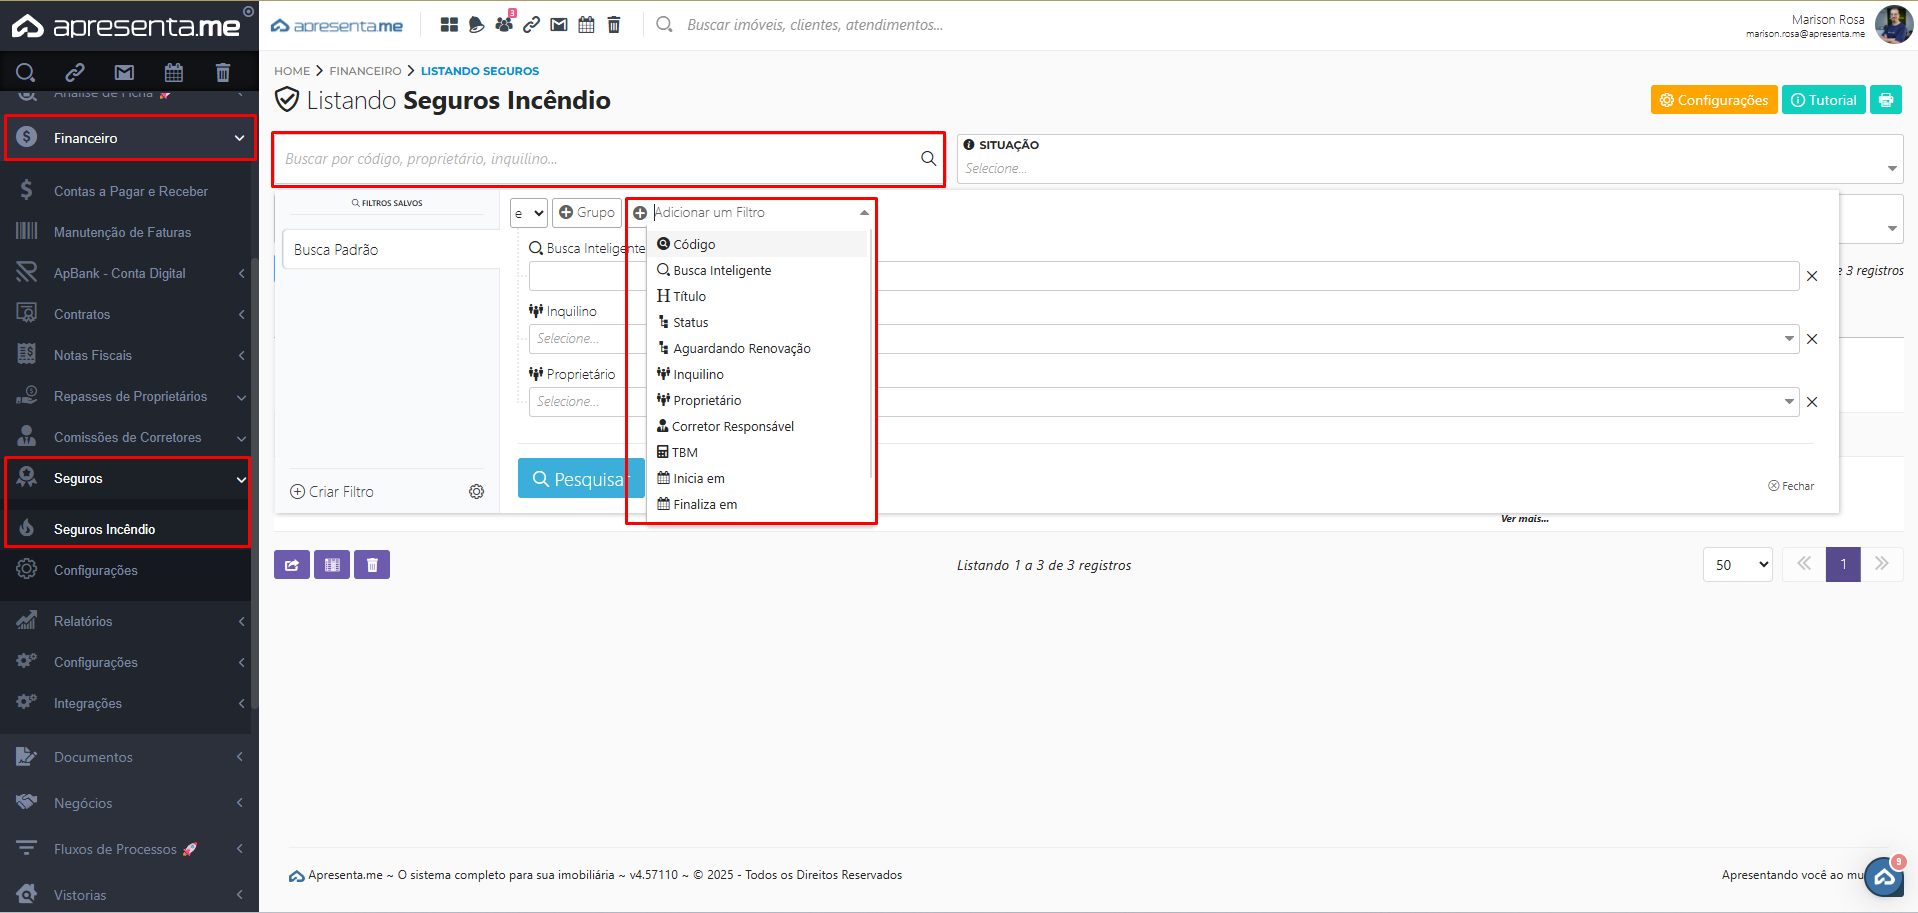Open calendar icon in top toolbar
The image size is (1918, 913).
586,25
